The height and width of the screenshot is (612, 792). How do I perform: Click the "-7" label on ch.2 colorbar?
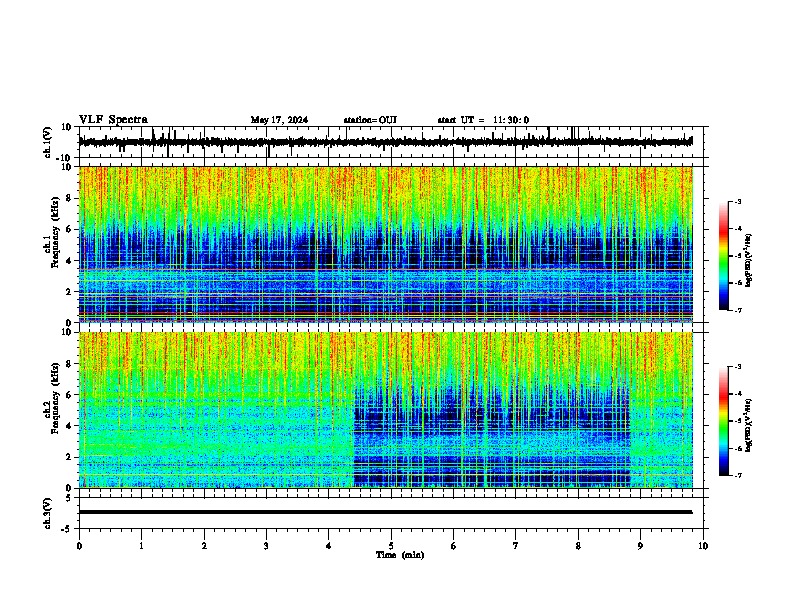pyautogui.click(x=737, y=476)
